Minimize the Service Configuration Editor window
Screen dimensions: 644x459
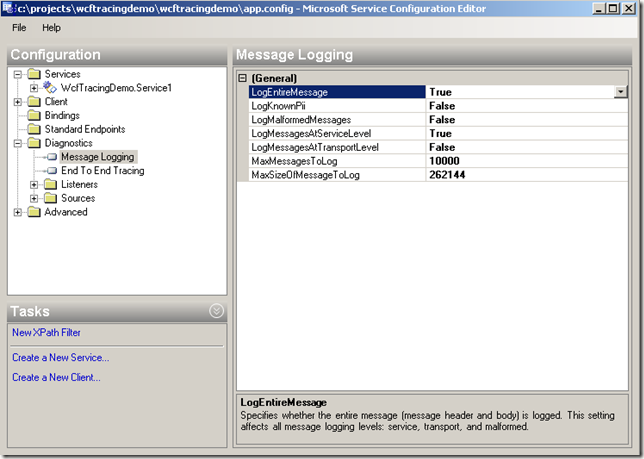599,8
